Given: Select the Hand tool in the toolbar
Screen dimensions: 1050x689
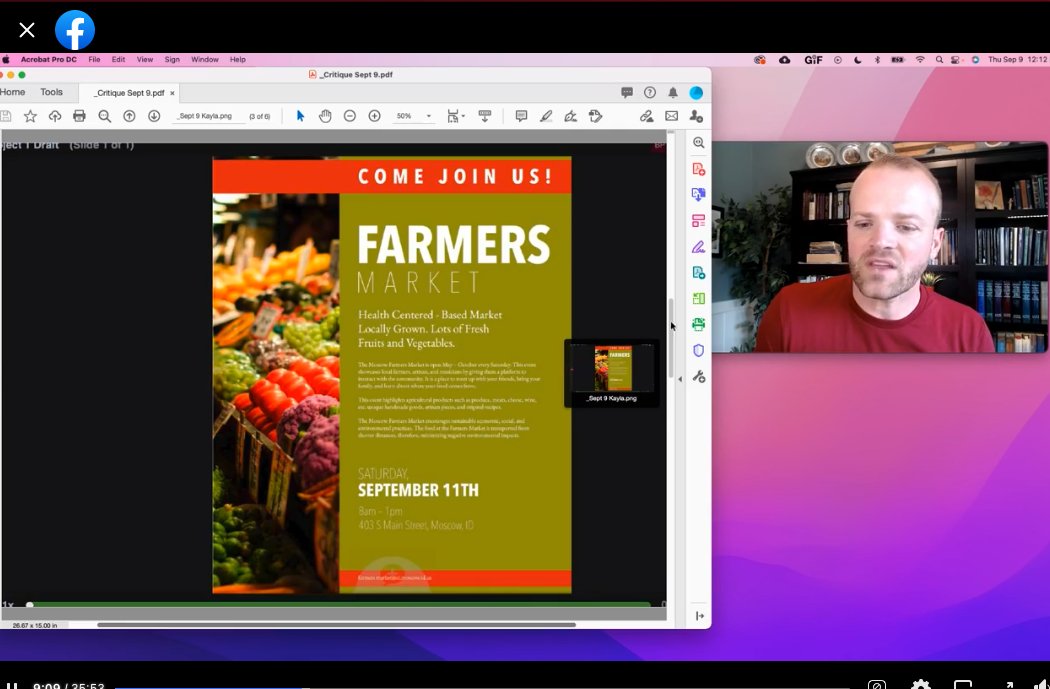Looking at the screenshot, I should coord(325,115).
